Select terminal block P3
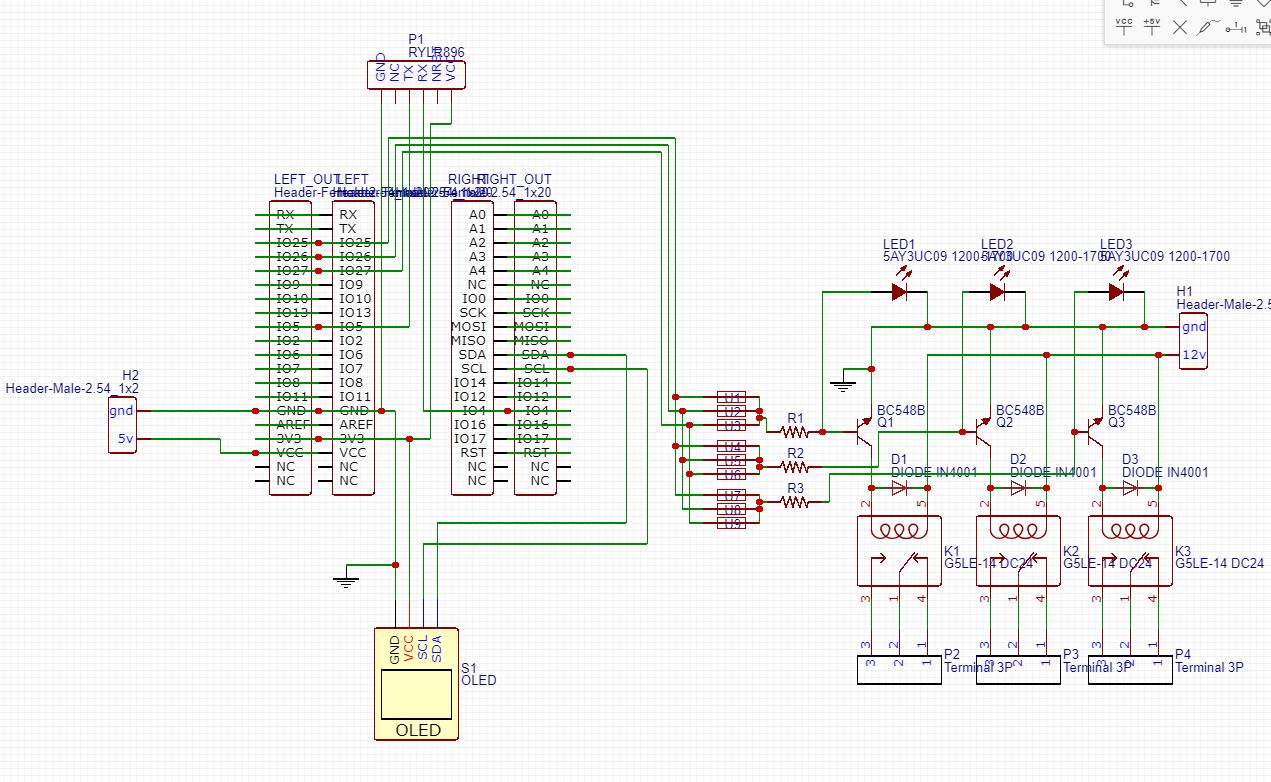The height and width of the screenshot is (782, 1271). click(x=1018, y=670)
